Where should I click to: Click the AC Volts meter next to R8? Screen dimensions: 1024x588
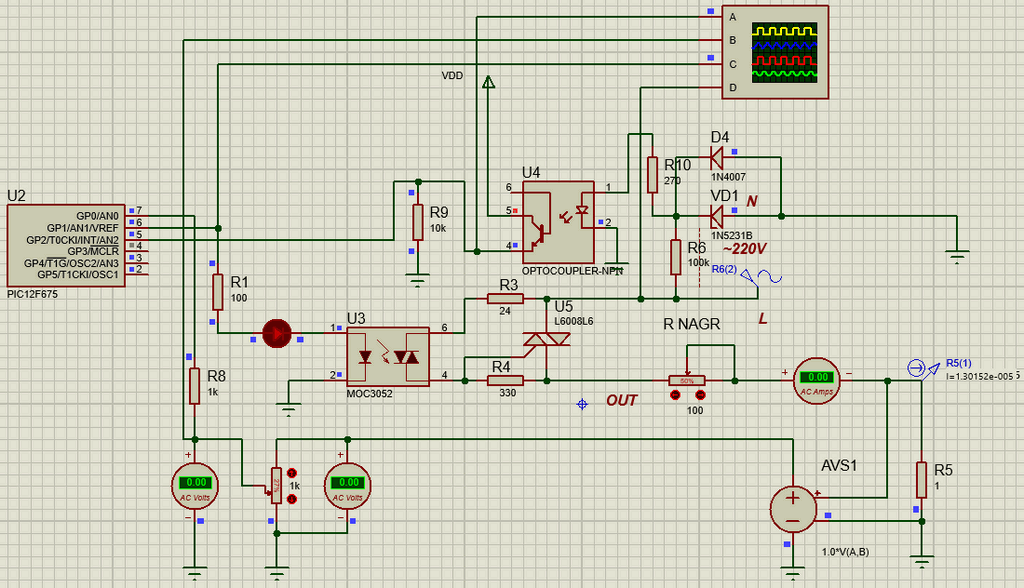coord(195,486)
